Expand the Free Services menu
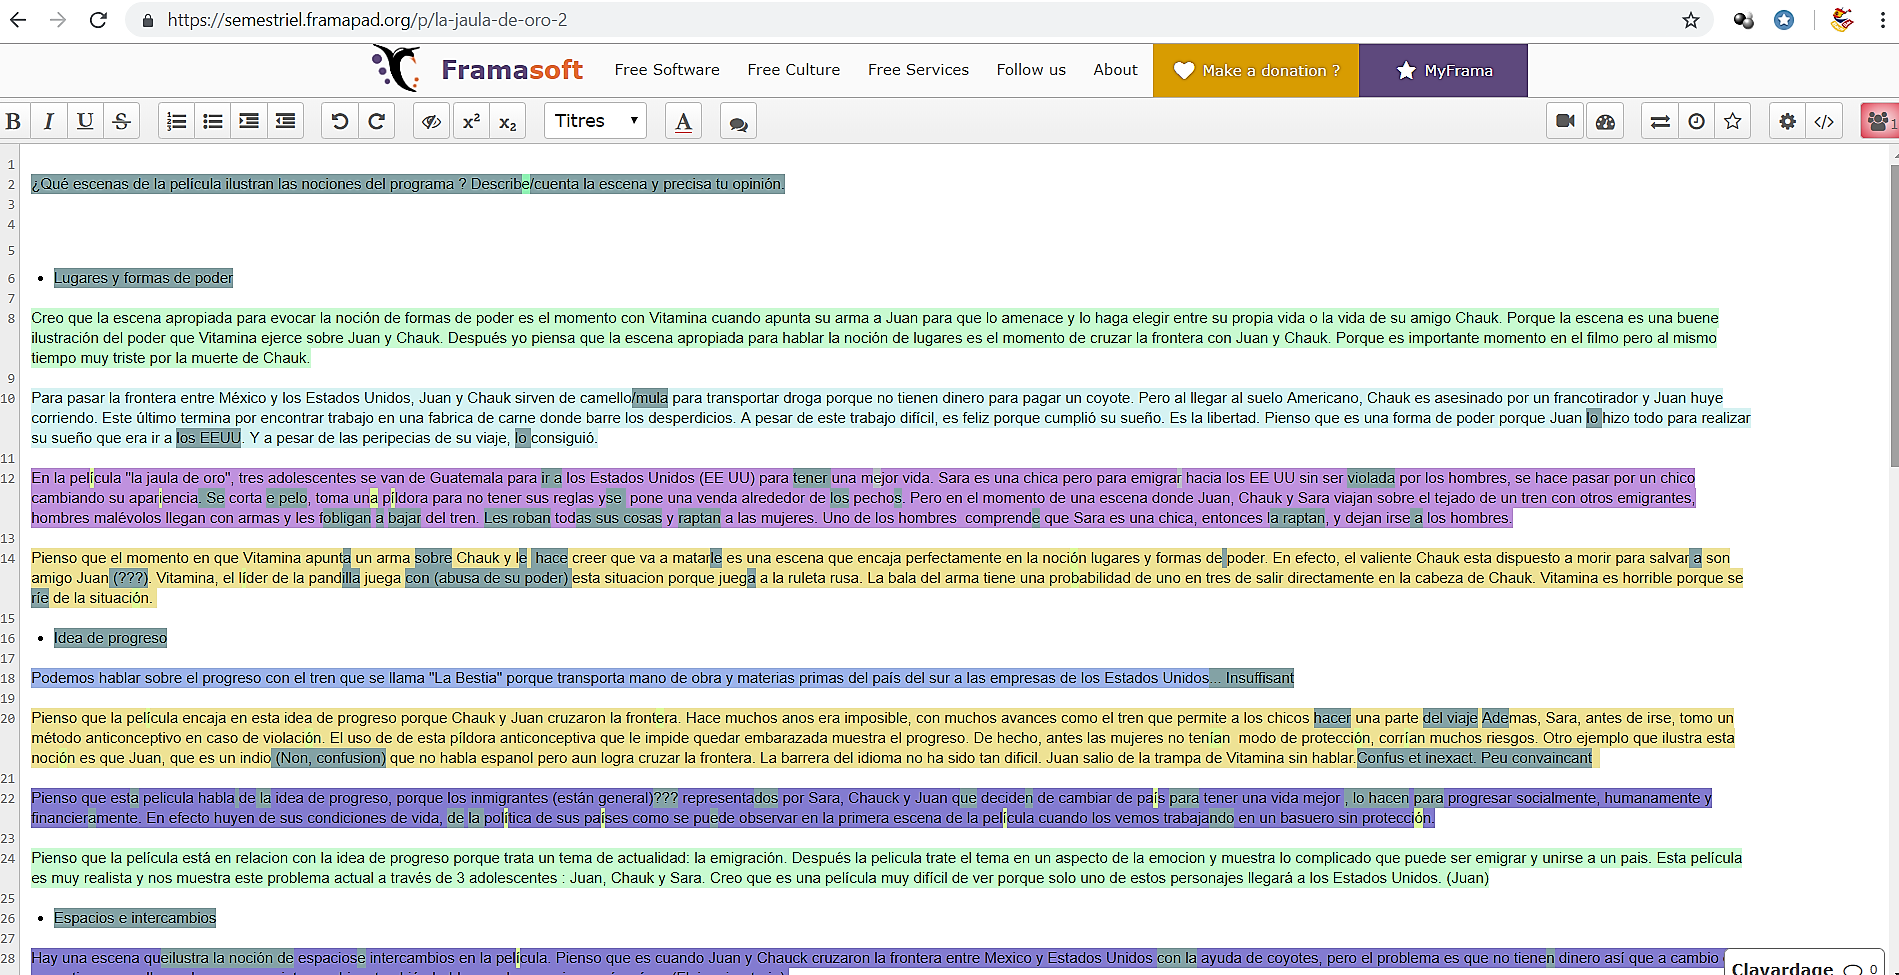Image resolution: width=1899 pixels, height=975 pixels. point(918,70)
